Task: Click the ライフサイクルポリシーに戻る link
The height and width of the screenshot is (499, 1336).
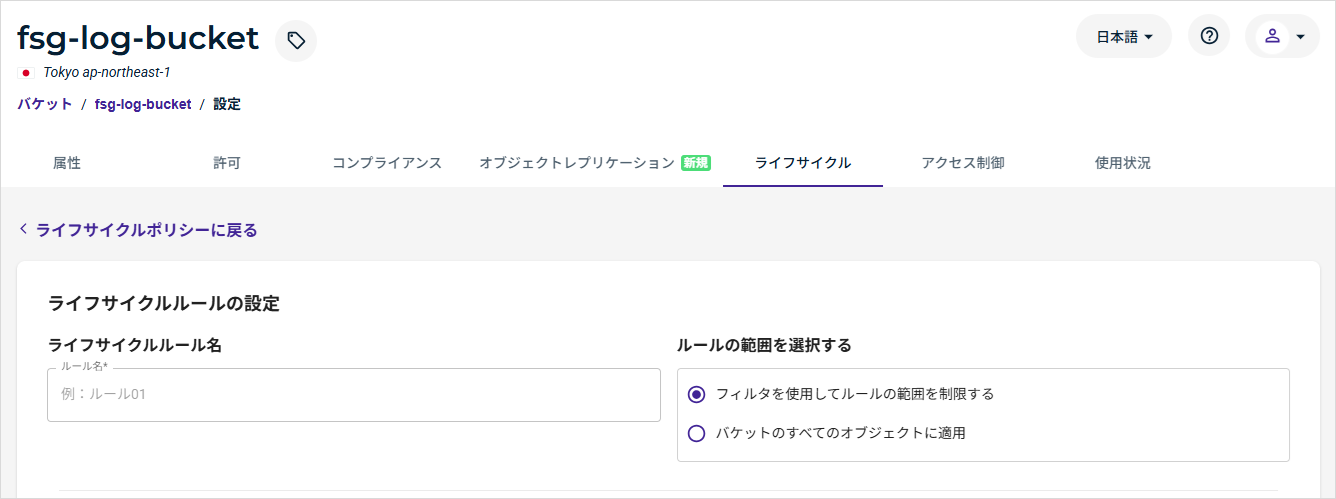Action: 147,230
